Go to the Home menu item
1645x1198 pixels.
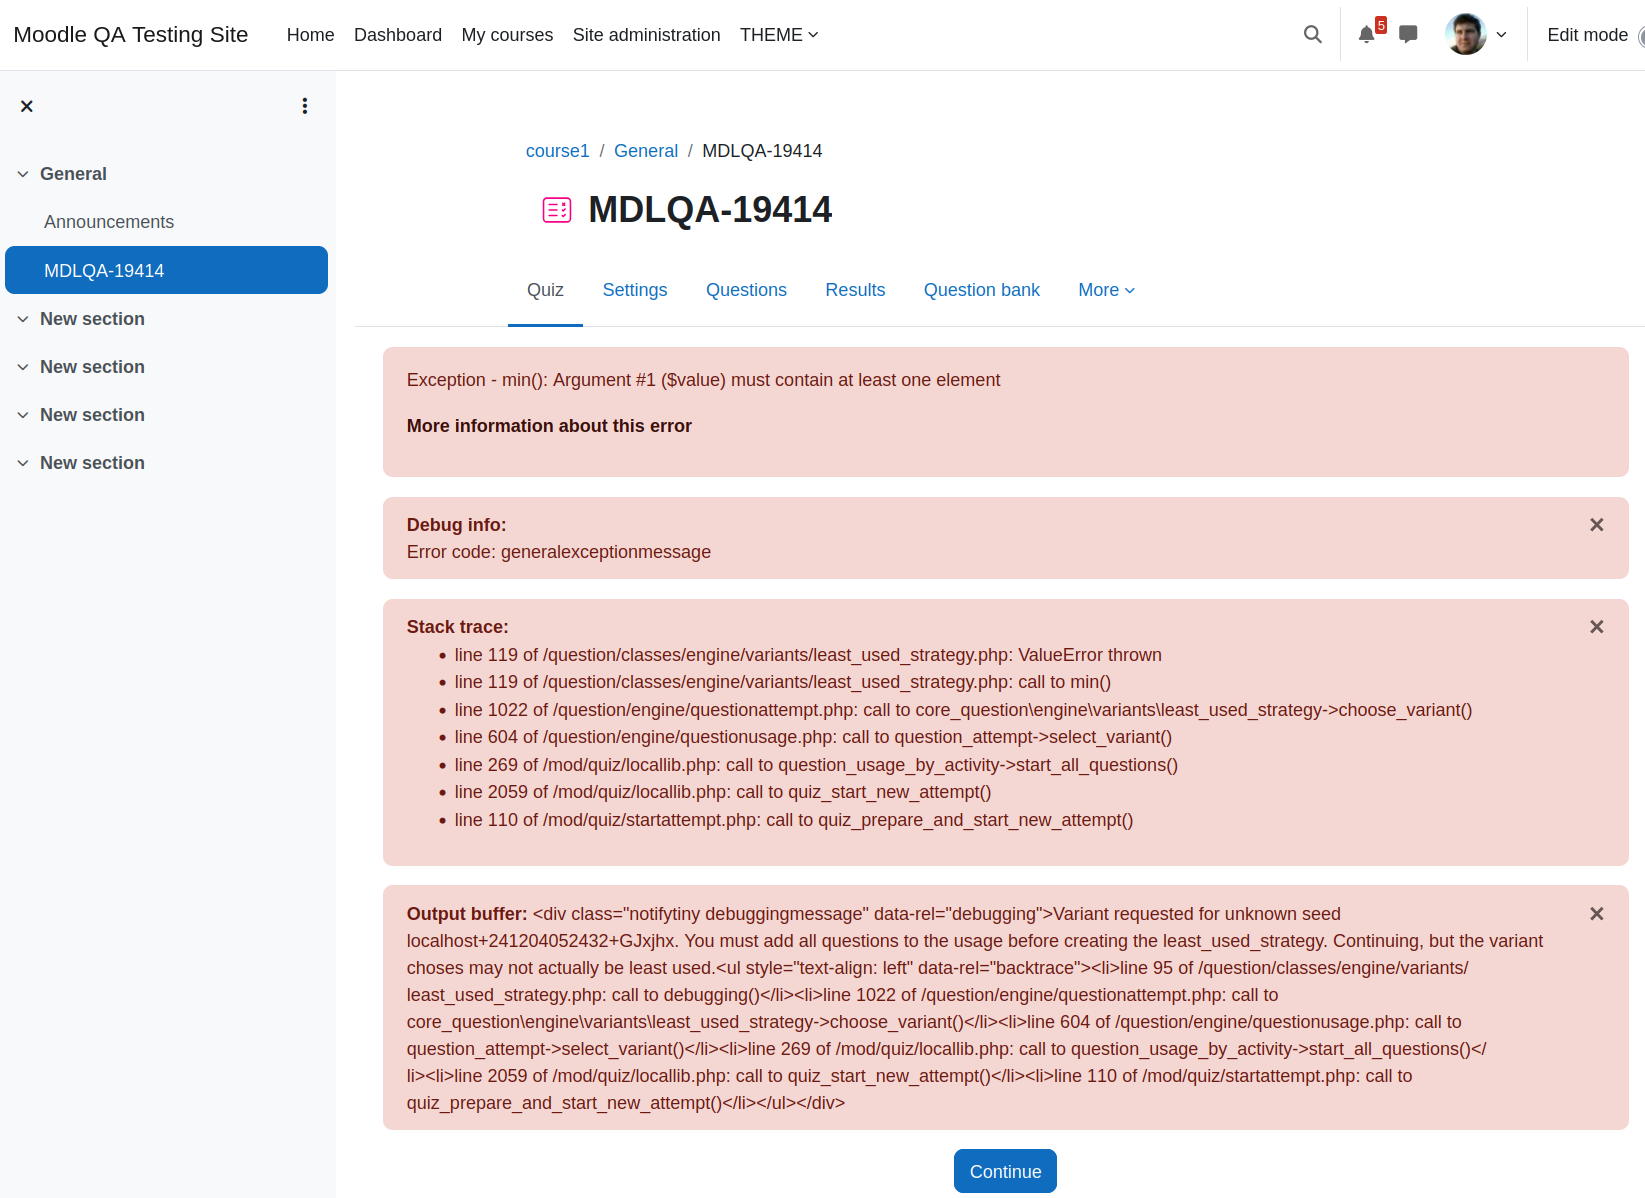click(310, 35)
